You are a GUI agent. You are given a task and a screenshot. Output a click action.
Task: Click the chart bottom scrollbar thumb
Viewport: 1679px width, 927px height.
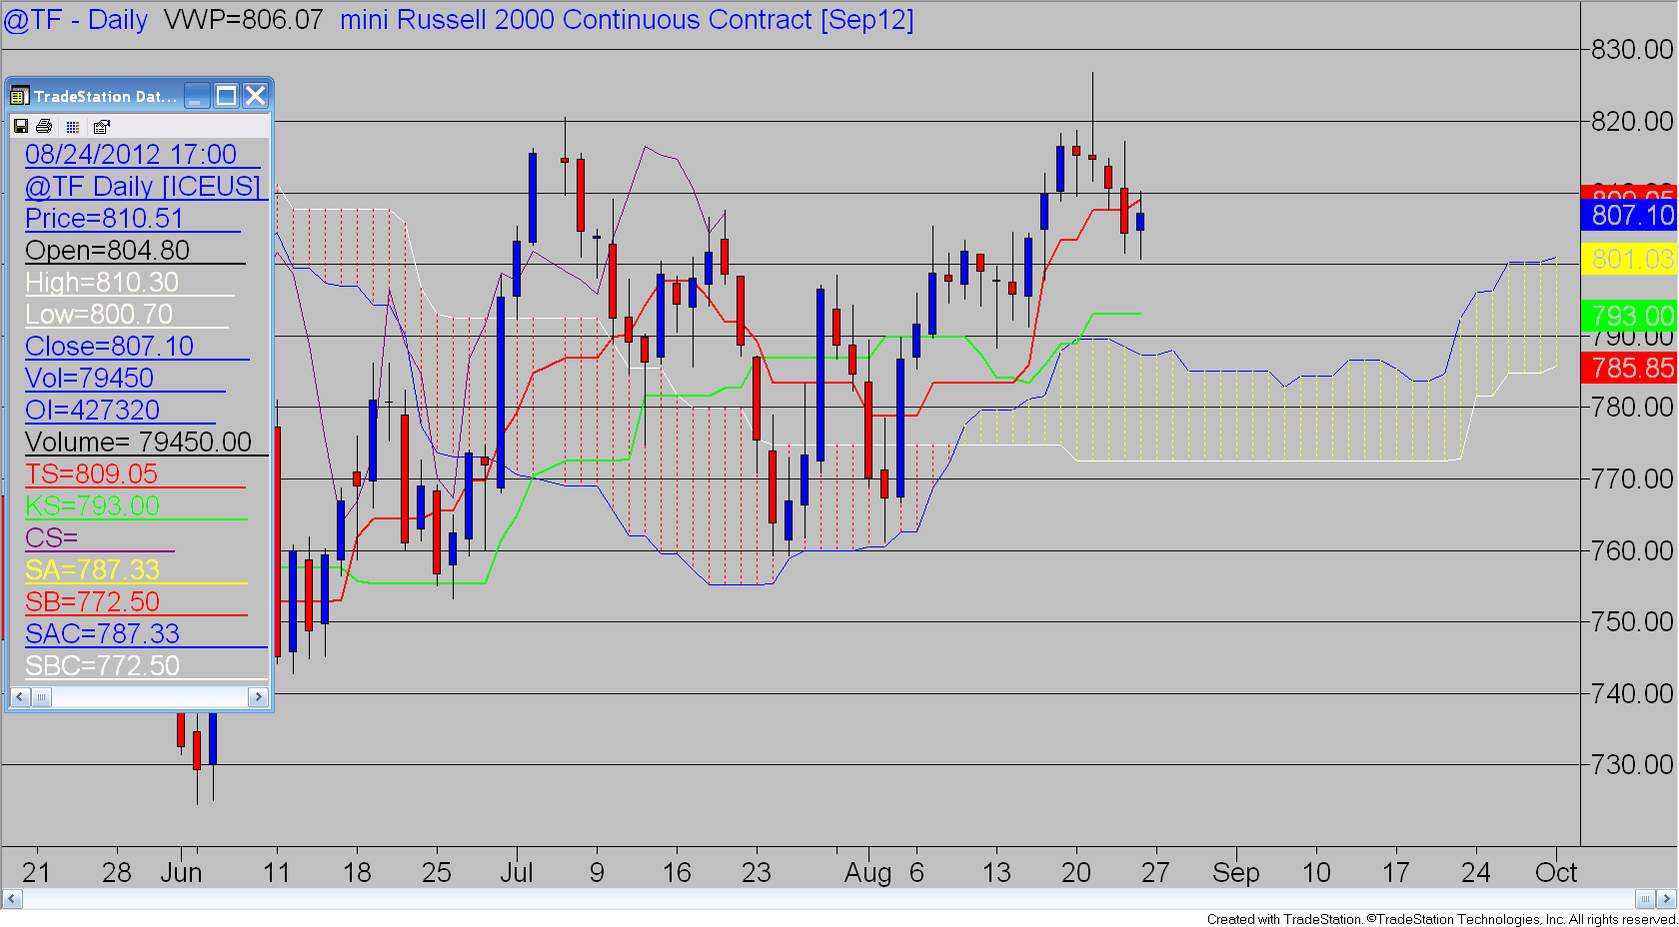pyautogui.click(x=1646, y=898)
